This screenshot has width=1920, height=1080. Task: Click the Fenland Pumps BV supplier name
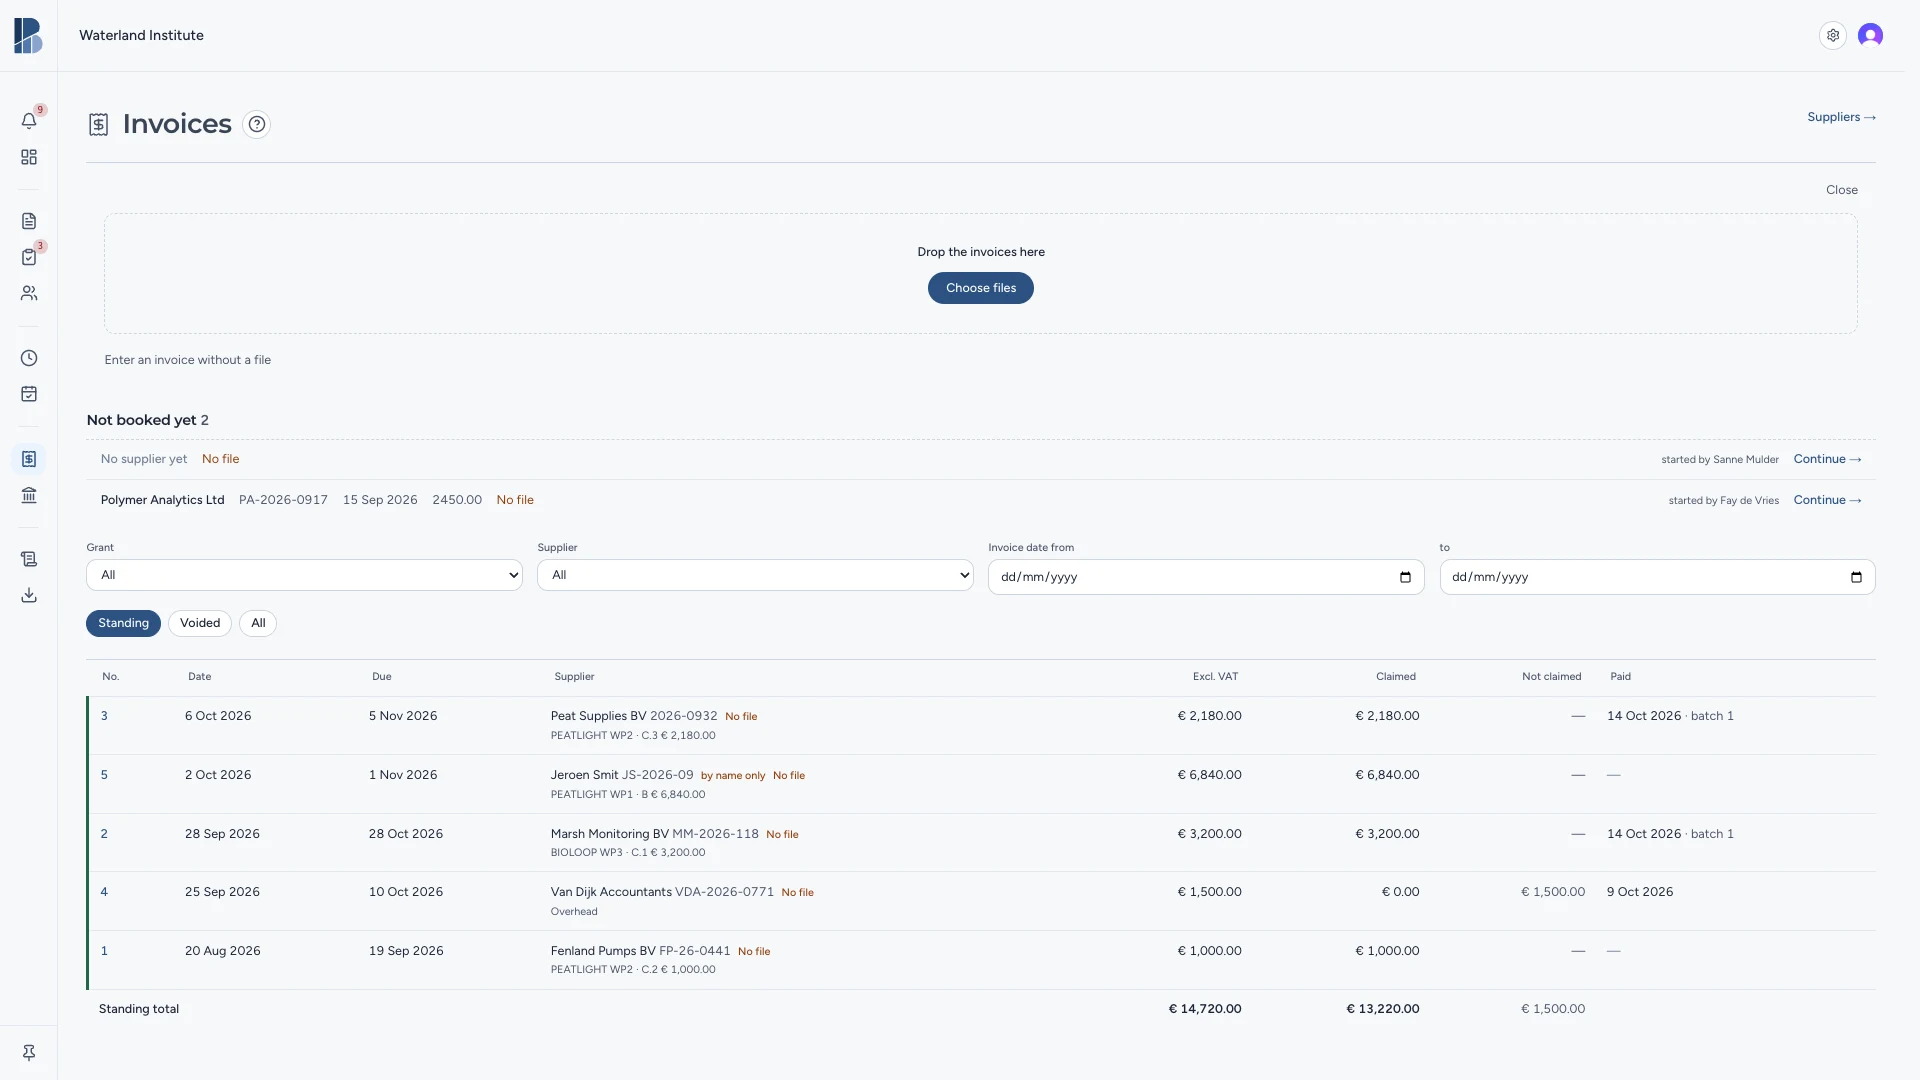pos(603,951)
